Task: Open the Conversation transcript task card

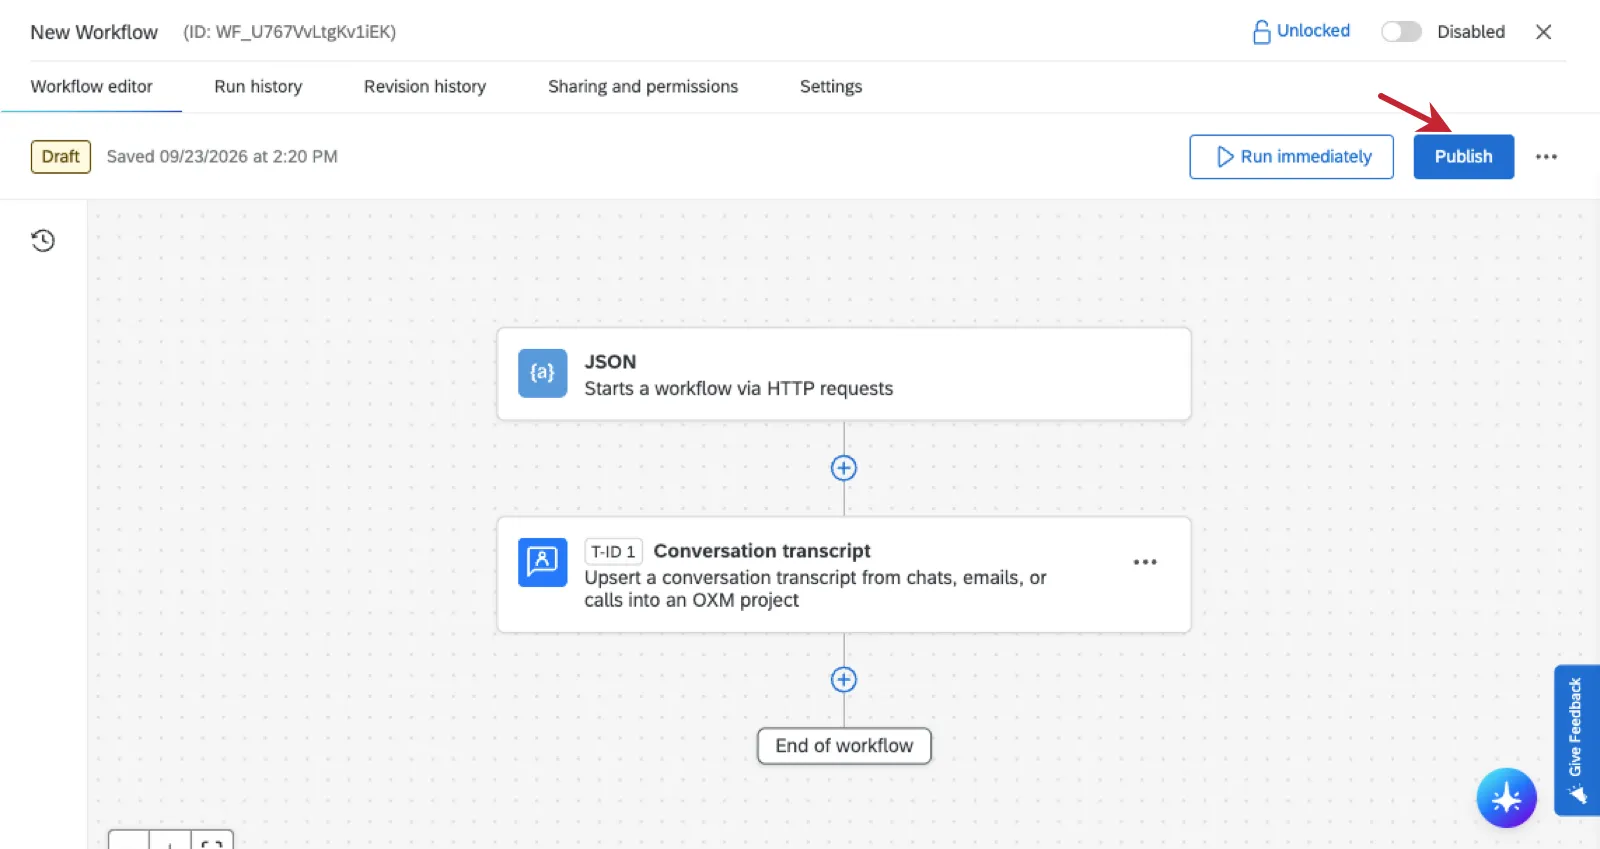Action: tap(844, 575)
